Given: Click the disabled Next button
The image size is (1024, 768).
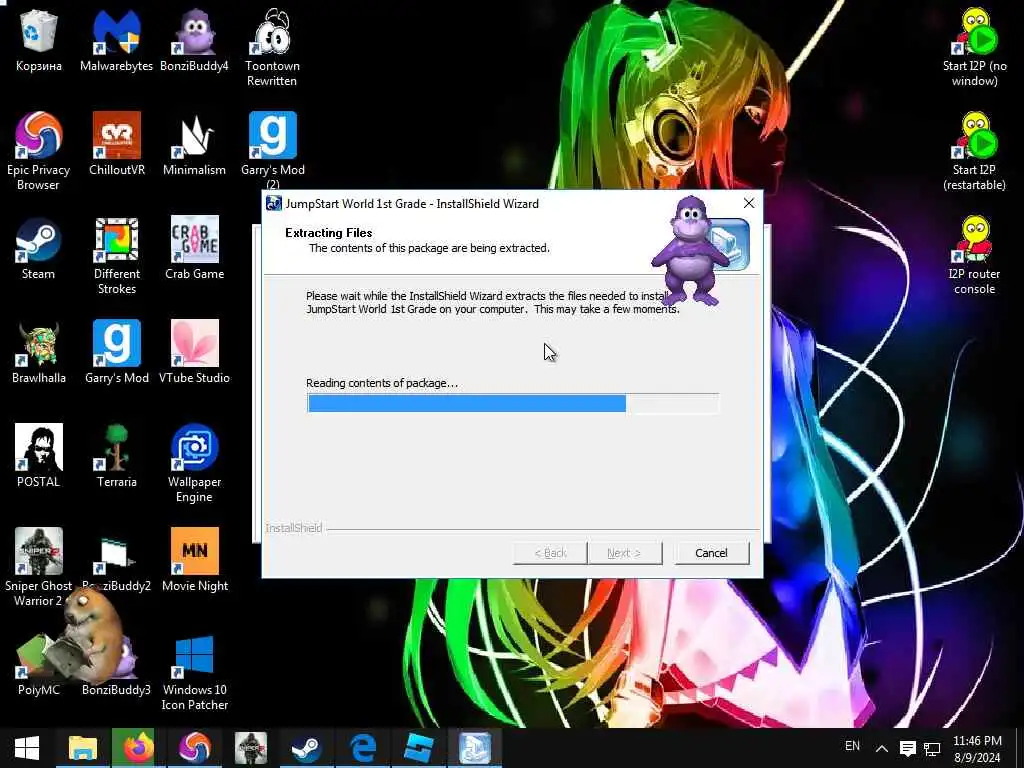Looking at the screenshot, I should pyautogui.click(x=624, y=553).
